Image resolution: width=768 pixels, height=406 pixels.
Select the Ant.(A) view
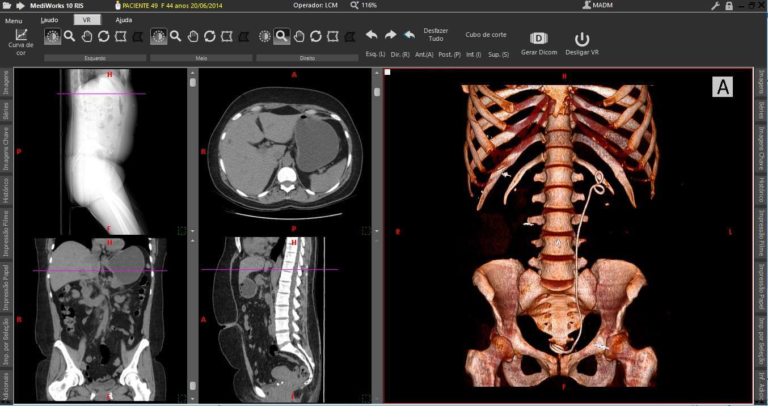click(424, 55)
